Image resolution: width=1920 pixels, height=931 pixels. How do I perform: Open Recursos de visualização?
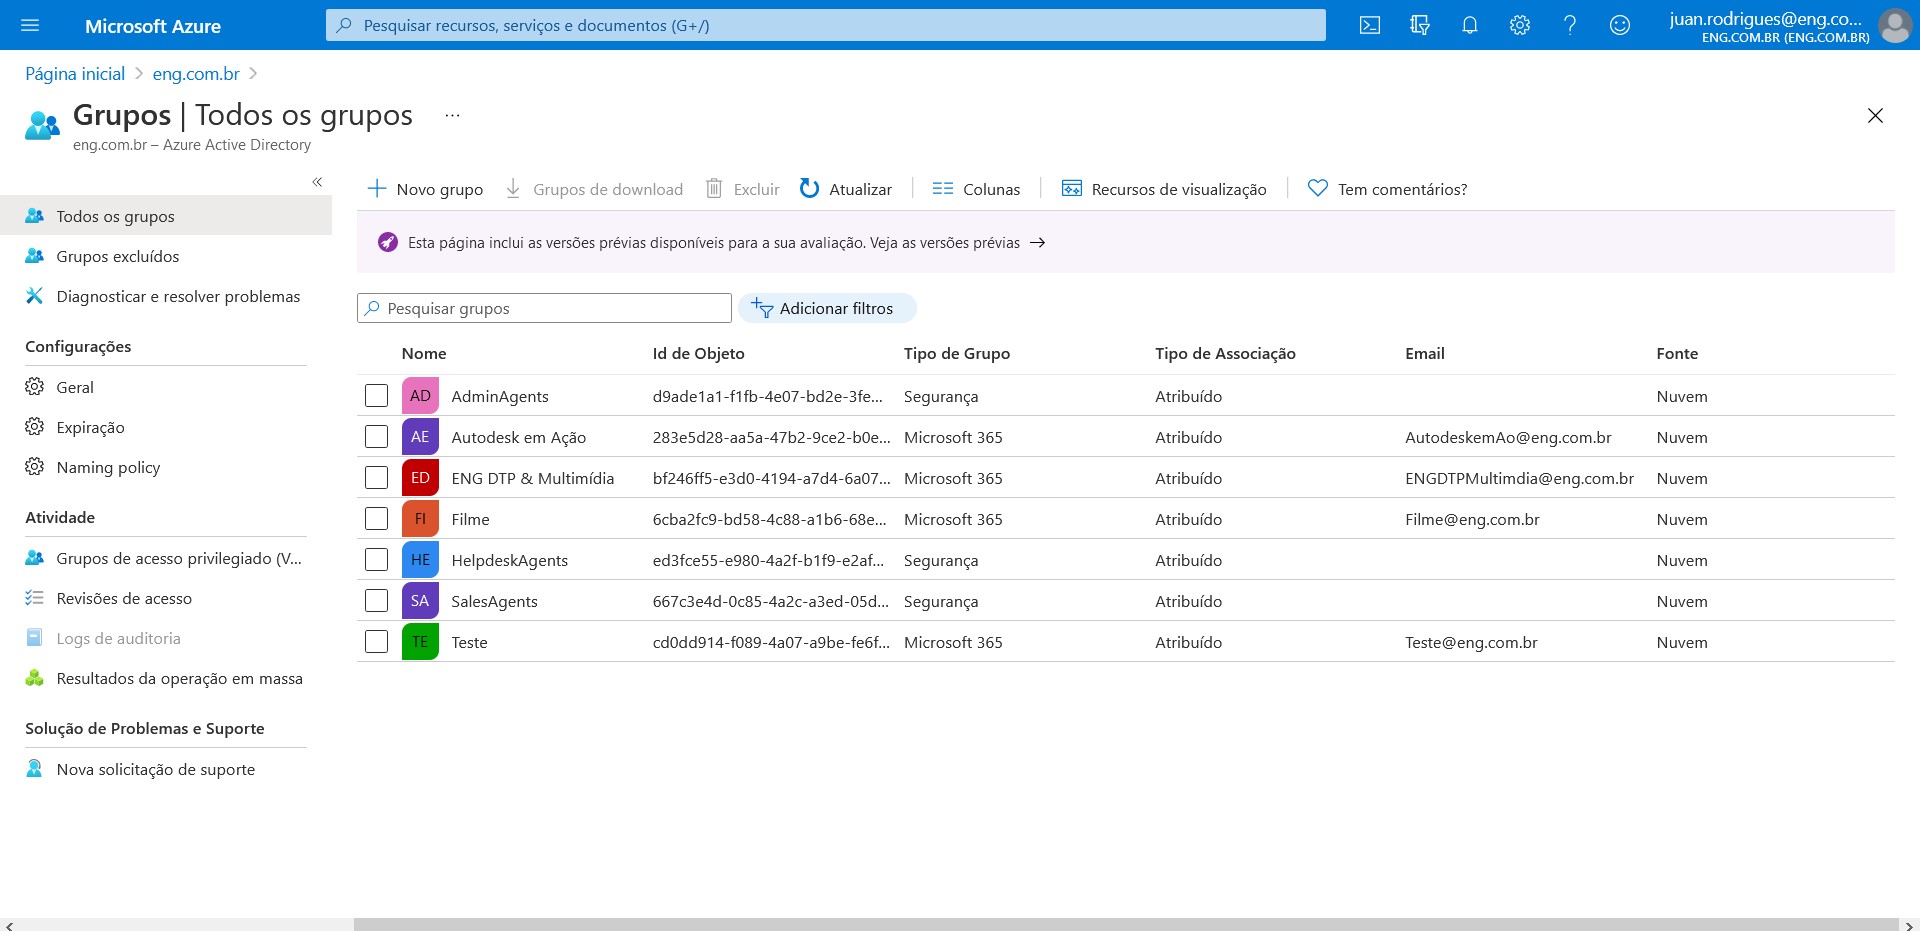[x=1164, y=189]
